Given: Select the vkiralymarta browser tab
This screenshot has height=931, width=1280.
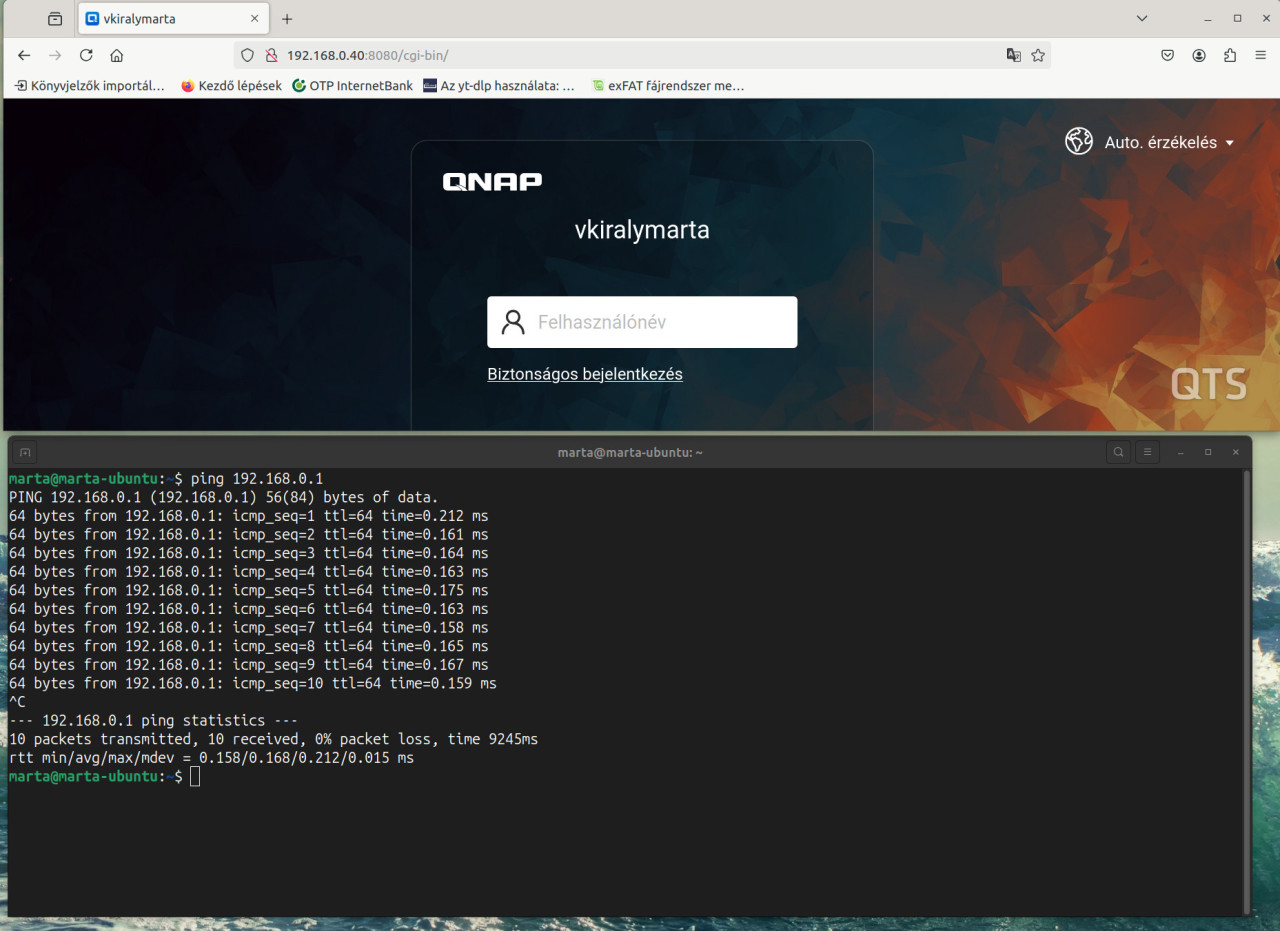Looking at the screenshot, I should 173,18.
